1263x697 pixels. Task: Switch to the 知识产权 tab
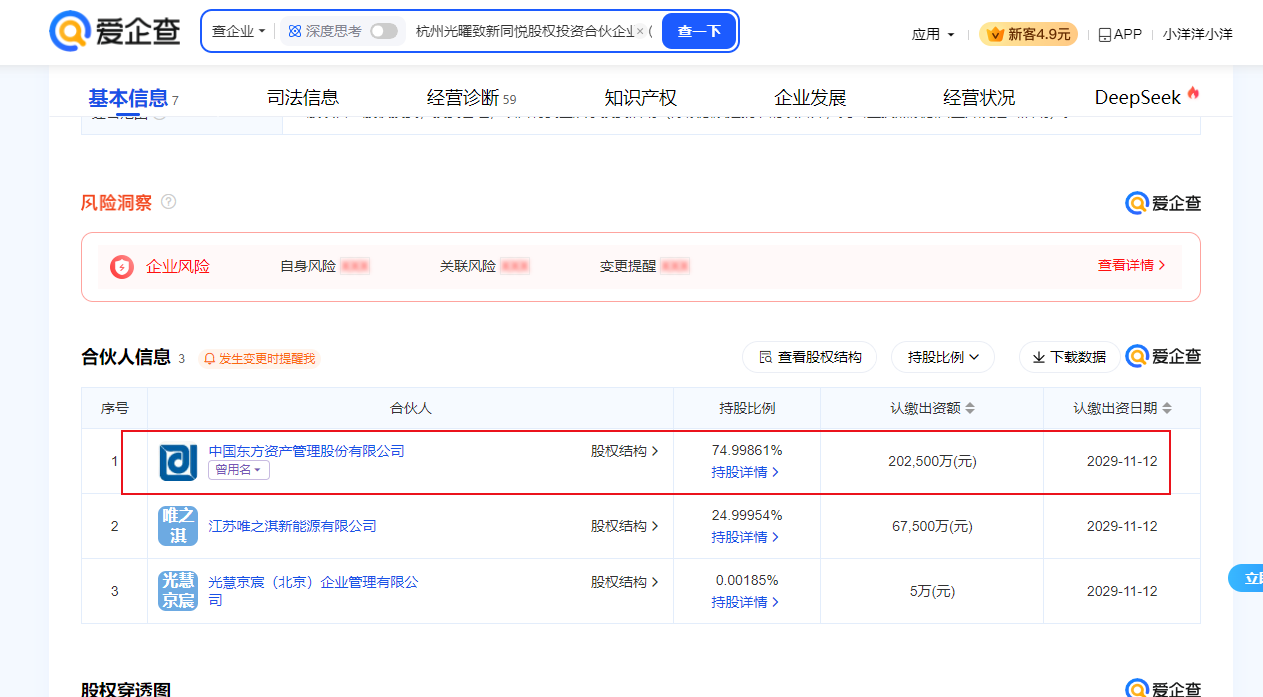(x=640, y=98)
